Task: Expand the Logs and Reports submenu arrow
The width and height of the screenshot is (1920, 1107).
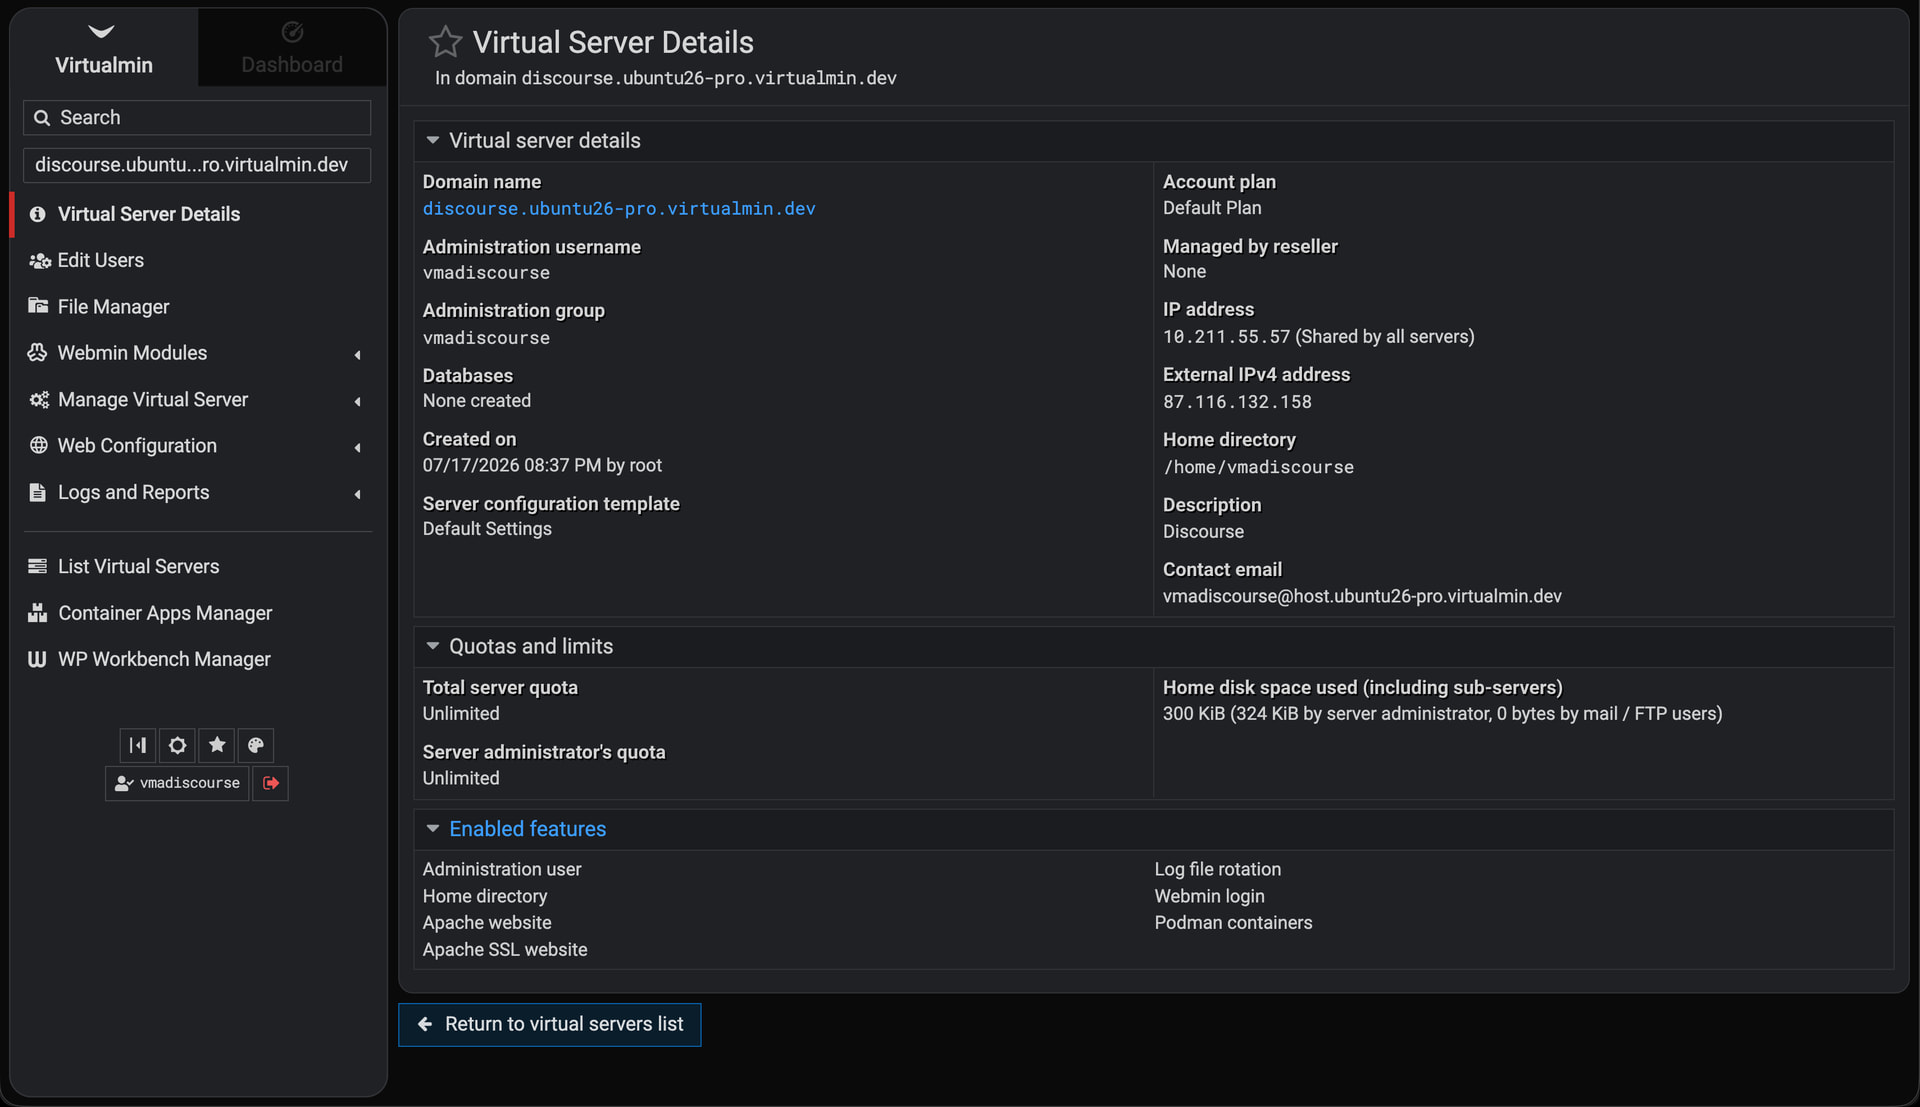Action: [357, 494]
